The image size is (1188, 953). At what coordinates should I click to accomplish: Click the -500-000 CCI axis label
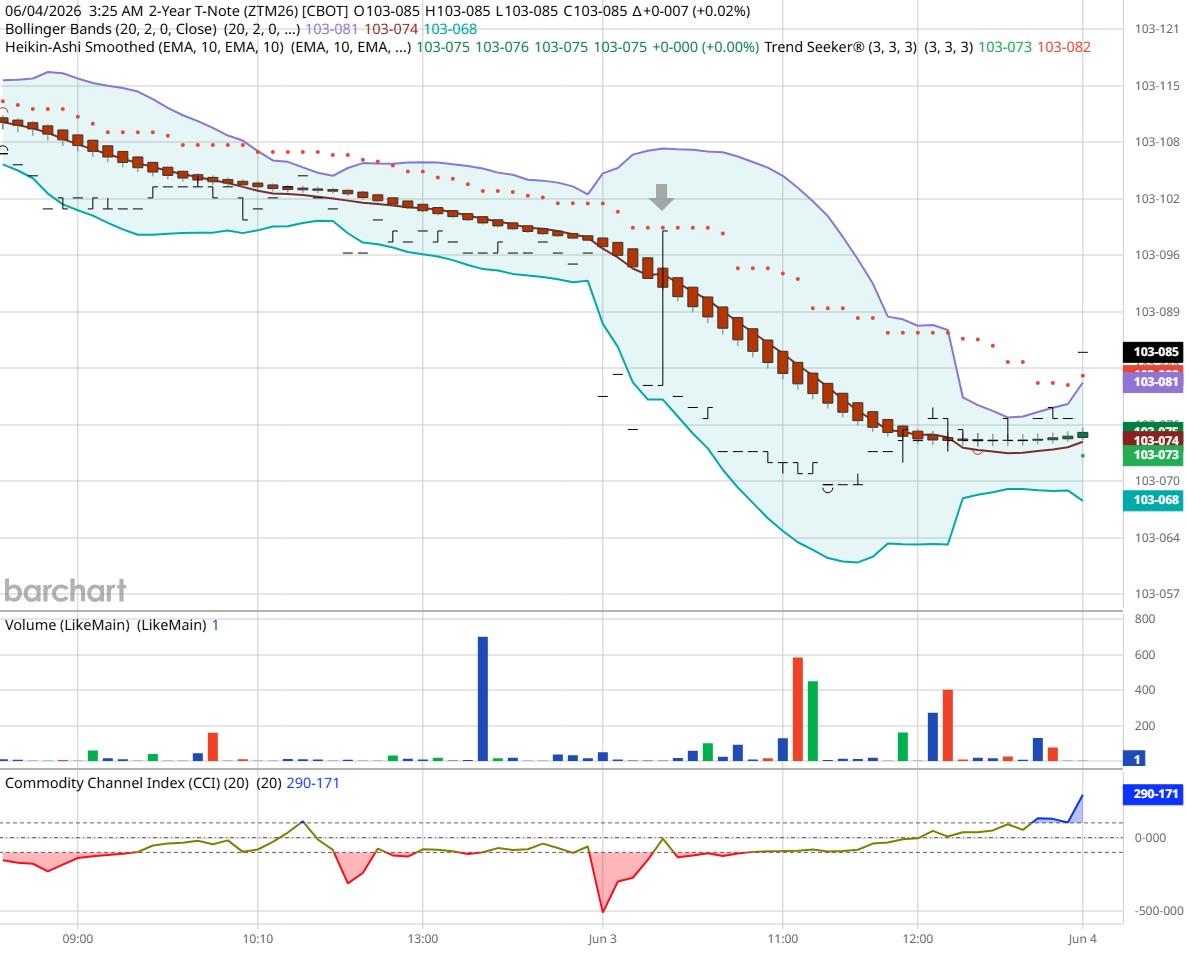1158,911
